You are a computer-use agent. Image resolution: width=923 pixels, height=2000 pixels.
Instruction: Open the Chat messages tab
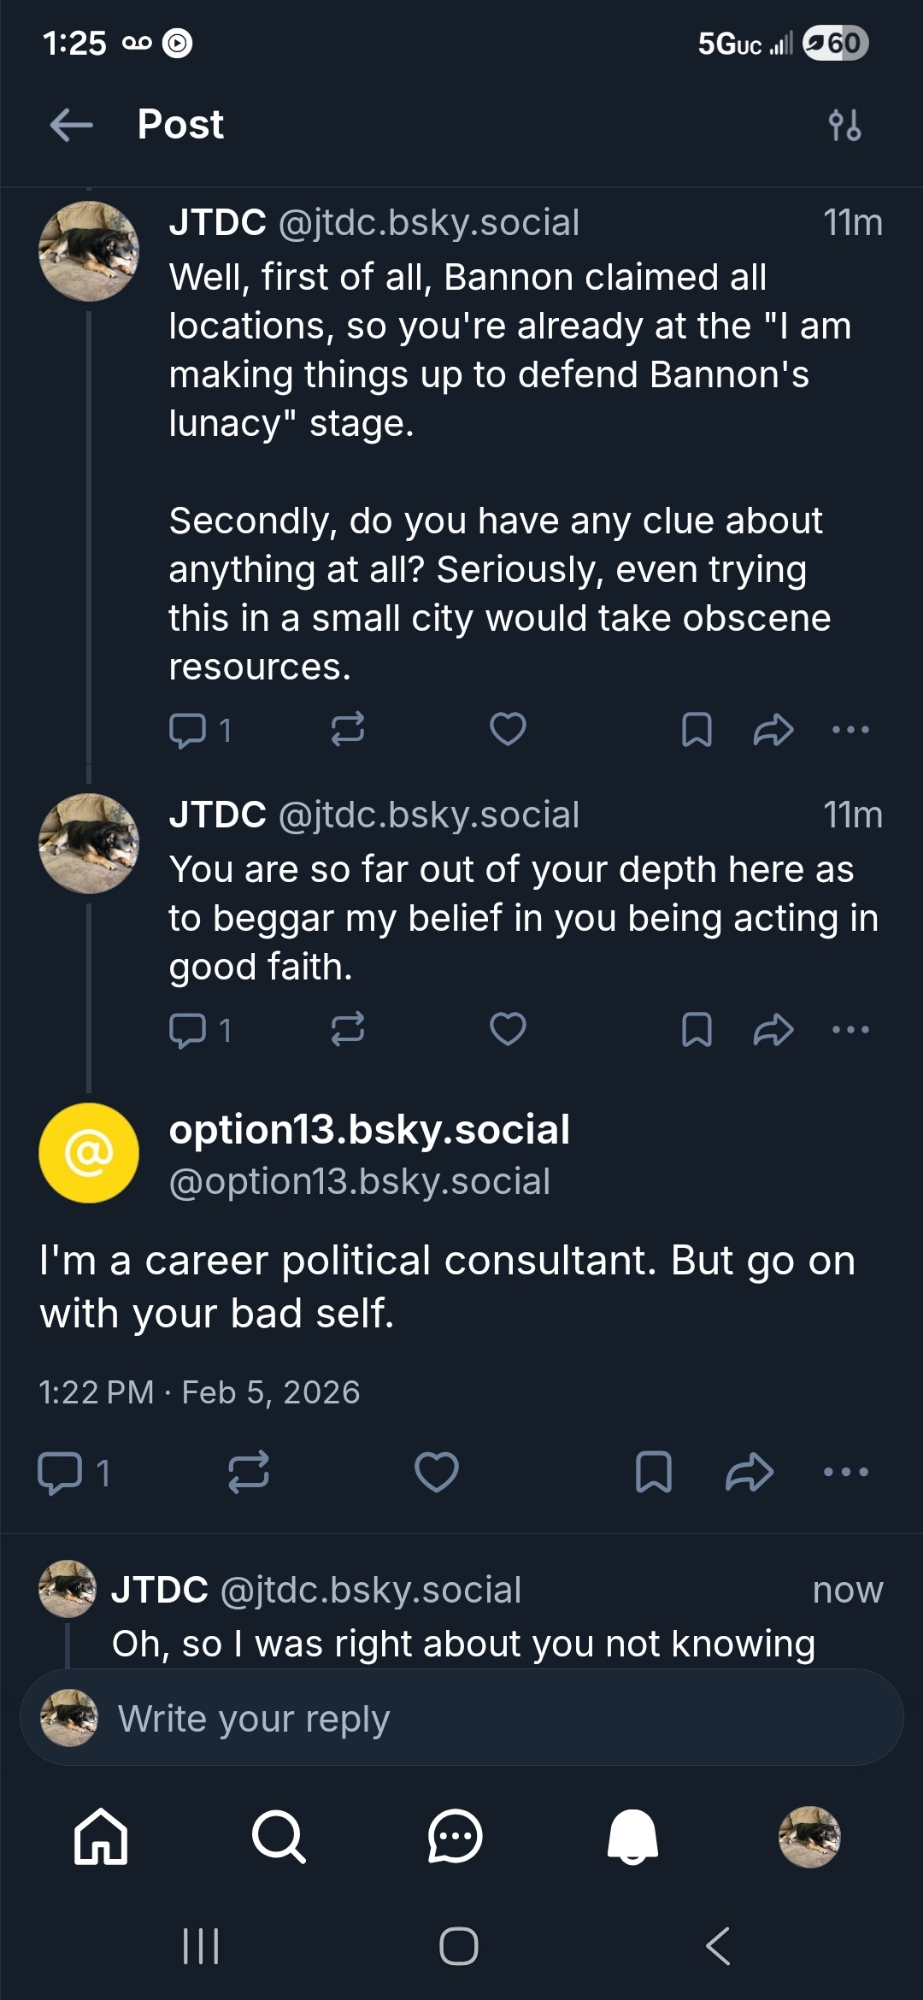(455, 1837)
